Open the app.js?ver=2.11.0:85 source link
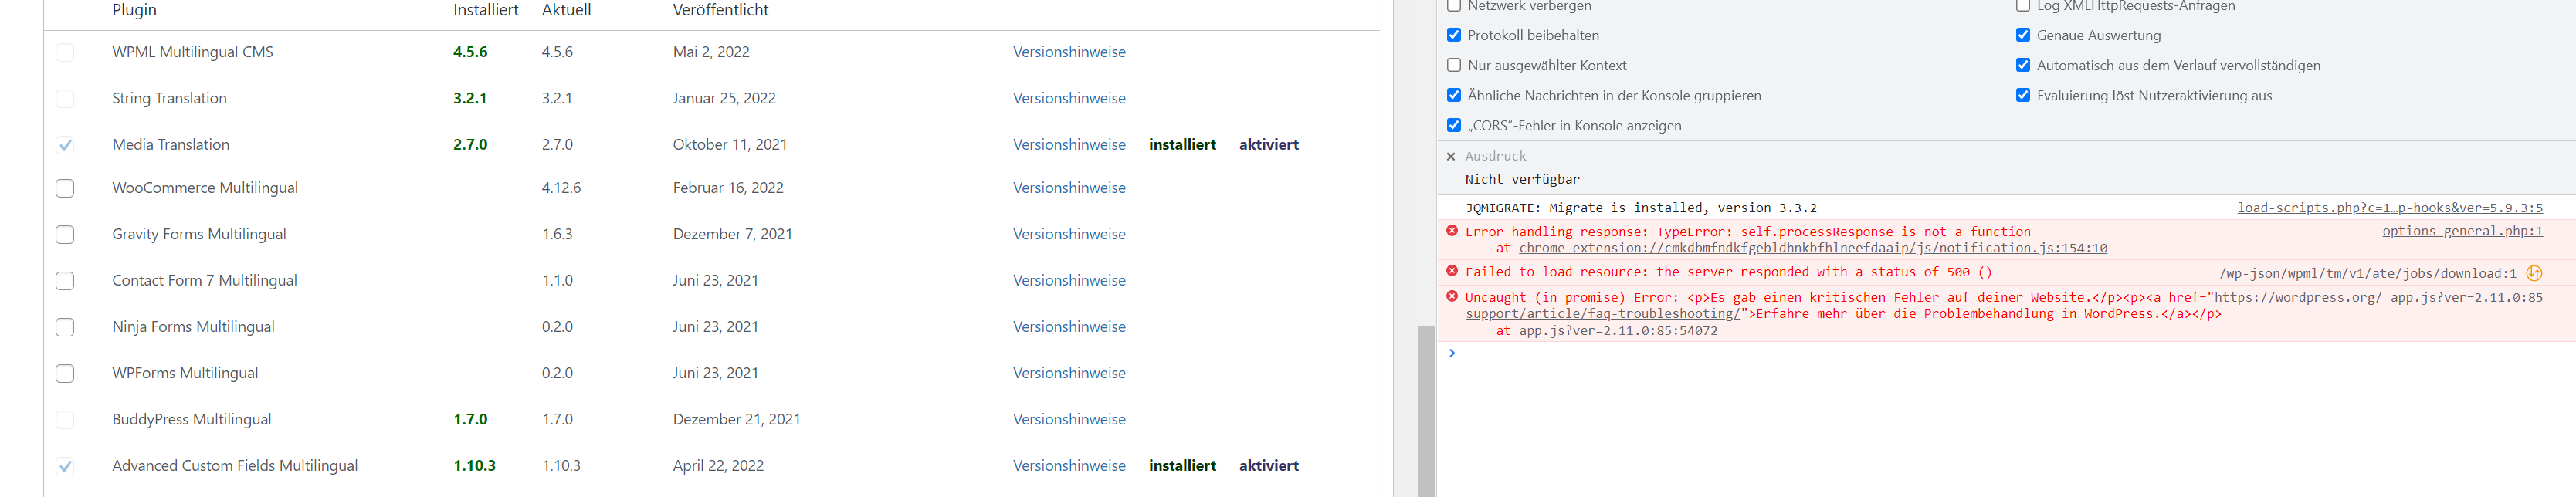Viewport: 2576px width, 497px height. (2466, 297)
